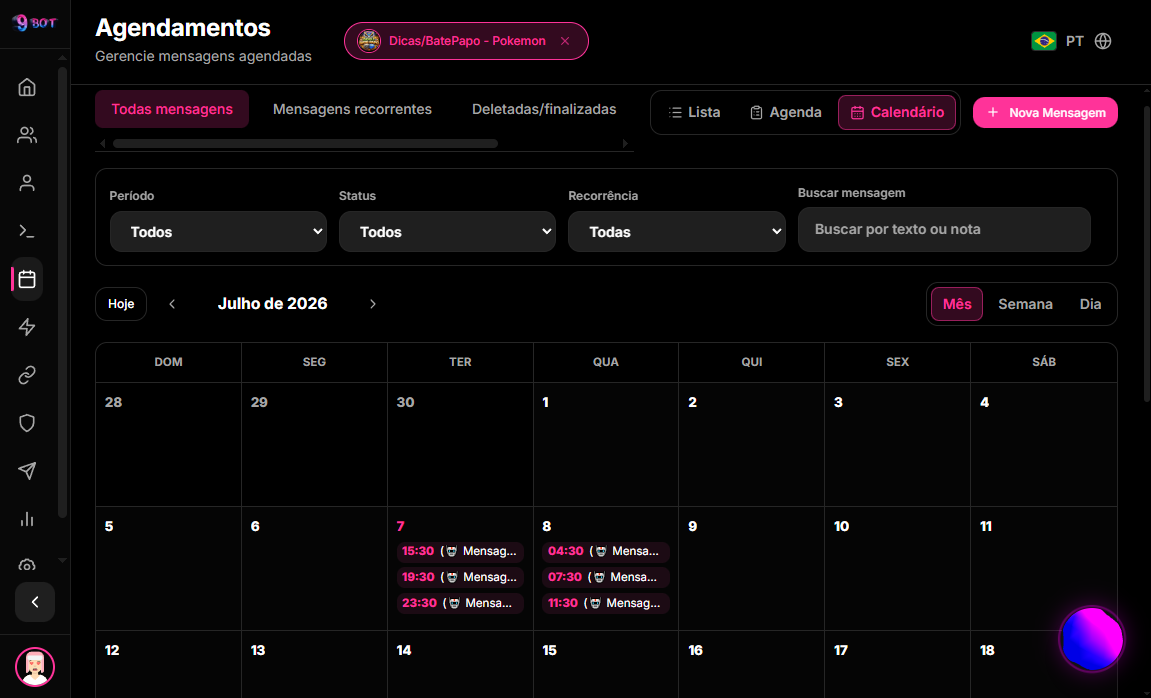Remove the Dicas/BatePapo - Pokemon group chip
This screenshot has height=698, width=1151.
(x=564, y=41)
